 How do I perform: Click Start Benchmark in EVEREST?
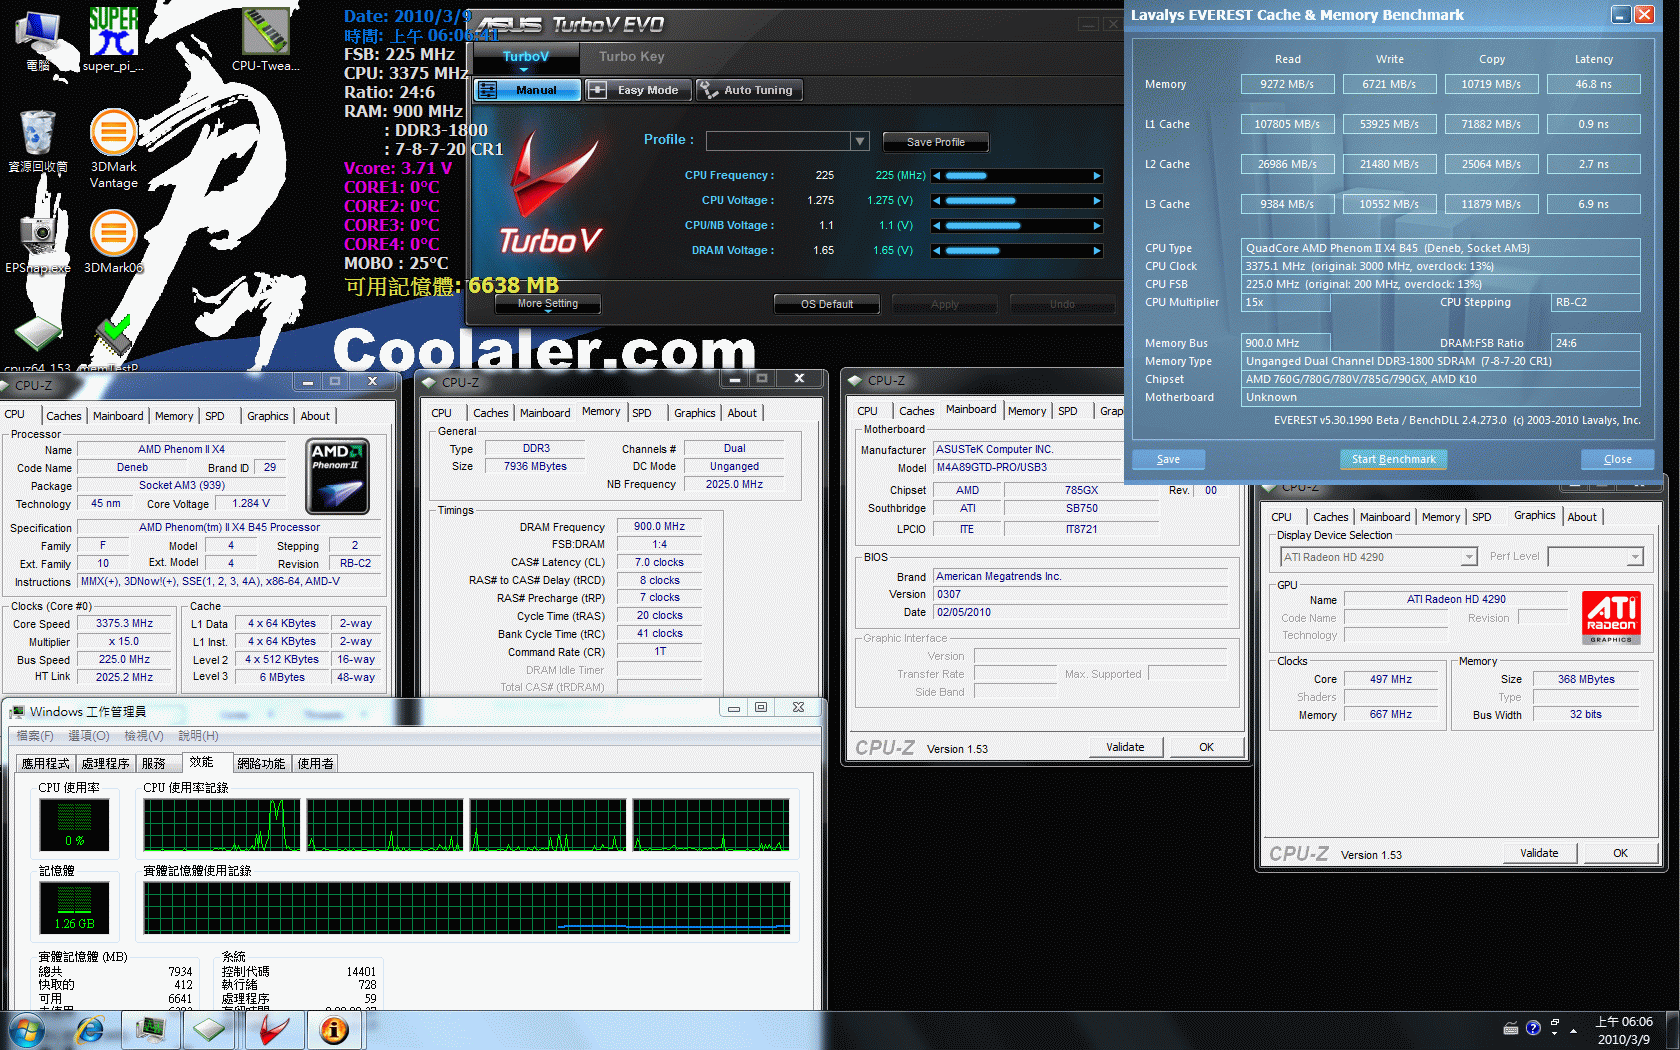(1393, 459)
